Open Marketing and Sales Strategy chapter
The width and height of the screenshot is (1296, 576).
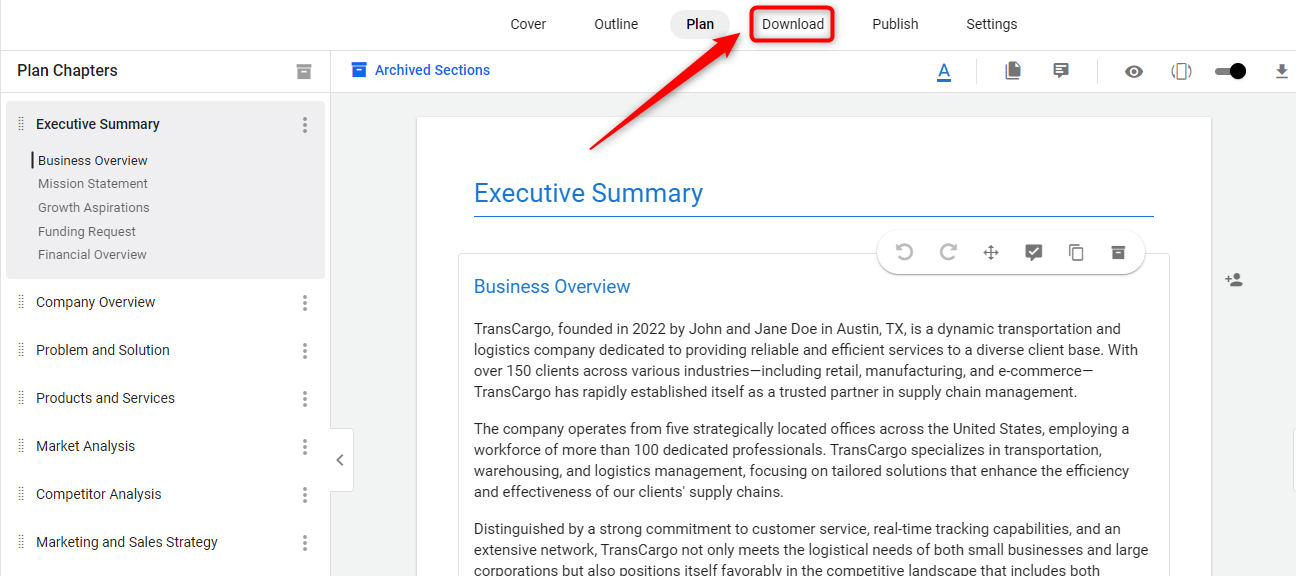click(x=127, y=542)
